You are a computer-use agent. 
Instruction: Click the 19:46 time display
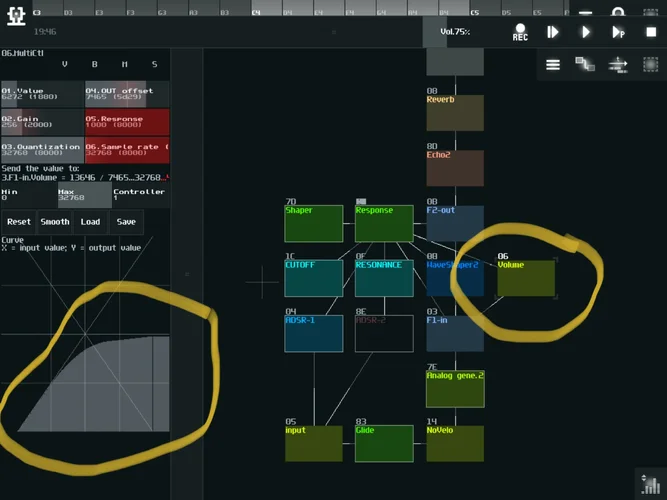[45, 31]
